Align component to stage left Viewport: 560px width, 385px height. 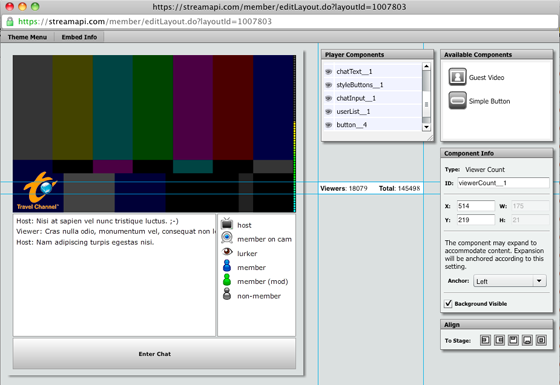[485, 340]
